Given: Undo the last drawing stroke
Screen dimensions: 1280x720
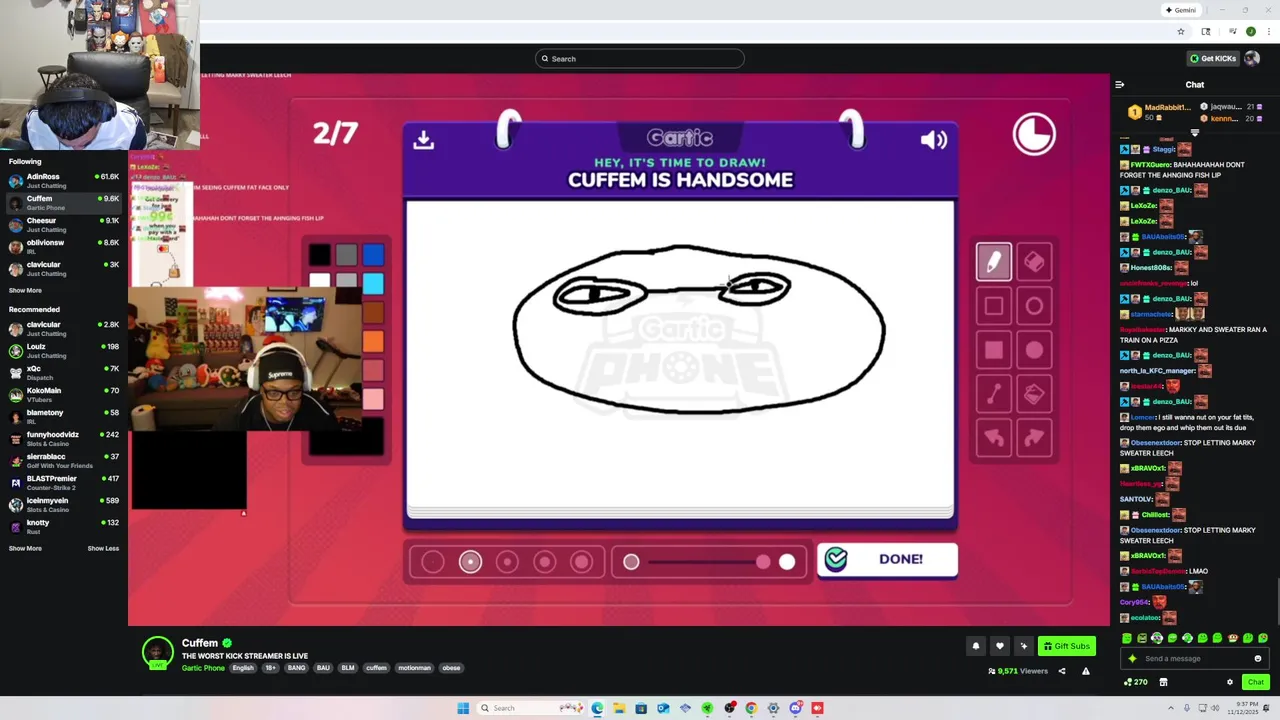Looking at the screenshot, I should click(x=994, y=438).
